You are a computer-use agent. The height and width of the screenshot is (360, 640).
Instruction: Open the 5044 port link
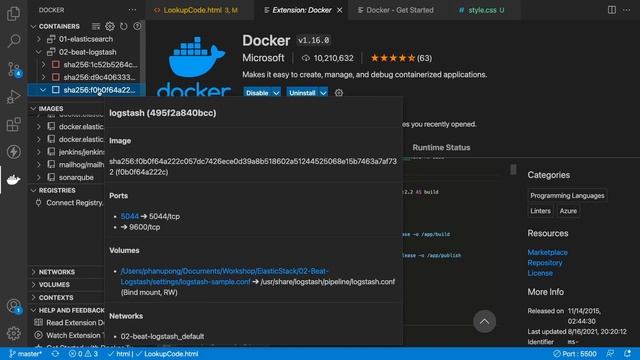(x=130, y=216)
